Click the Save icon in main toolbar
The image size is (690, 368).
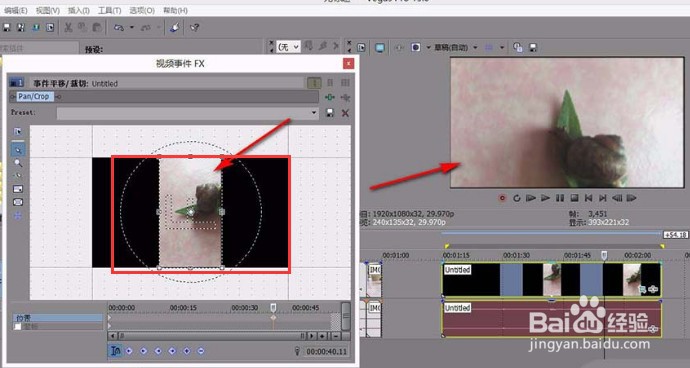pyautogui.click(x=7, y=27)
